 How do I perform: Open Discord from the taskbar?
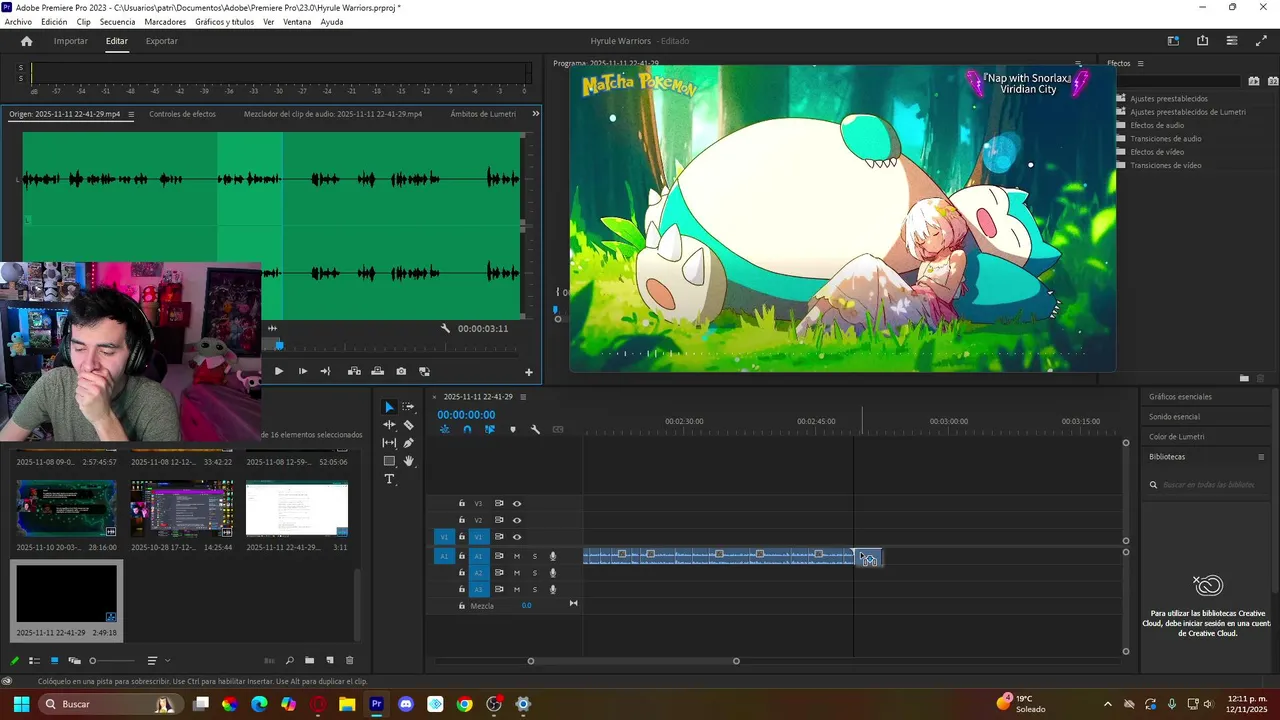406,704
